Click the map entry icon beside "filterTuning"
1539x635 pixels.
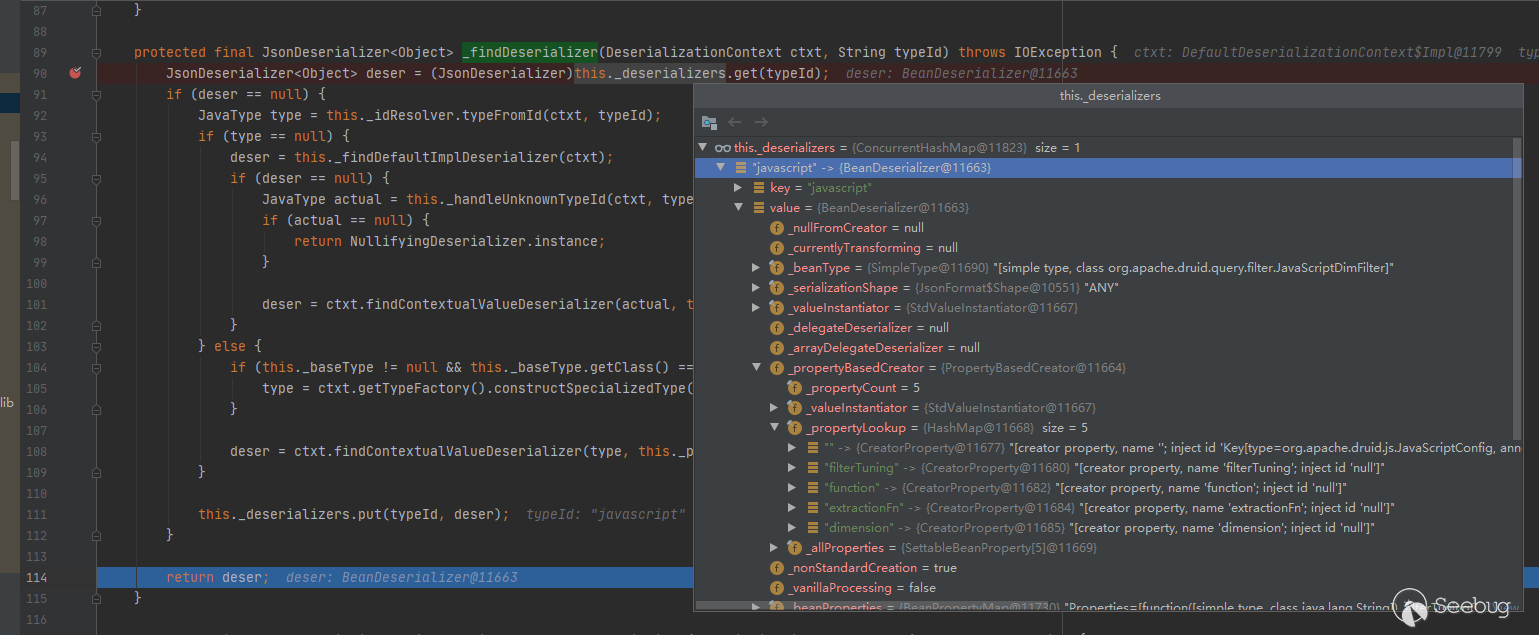tap(813, 468)
